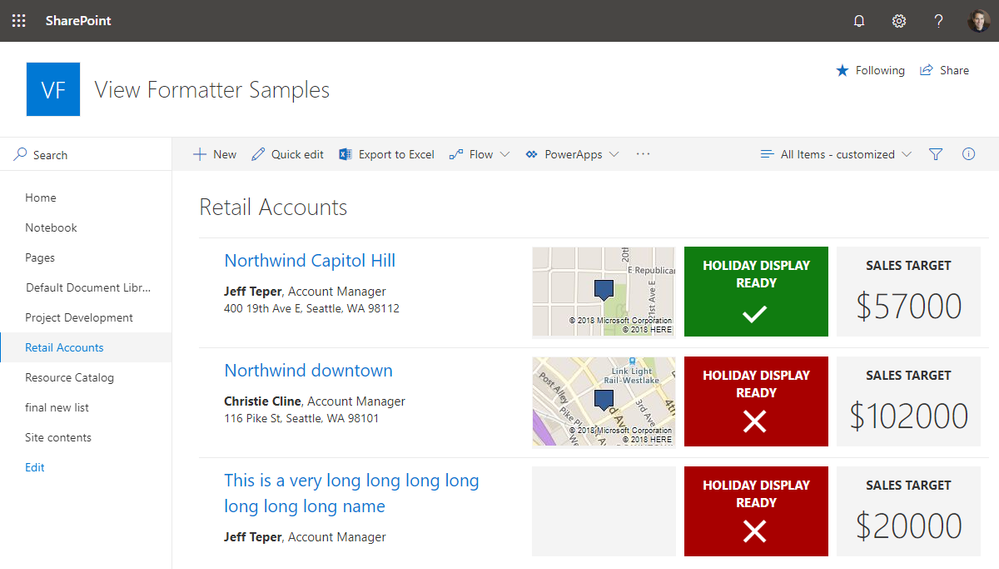The height and width of the screenshot is (569, 999).
Task: Open the filter pane funnel icon
Action: (x=935, y=154)
